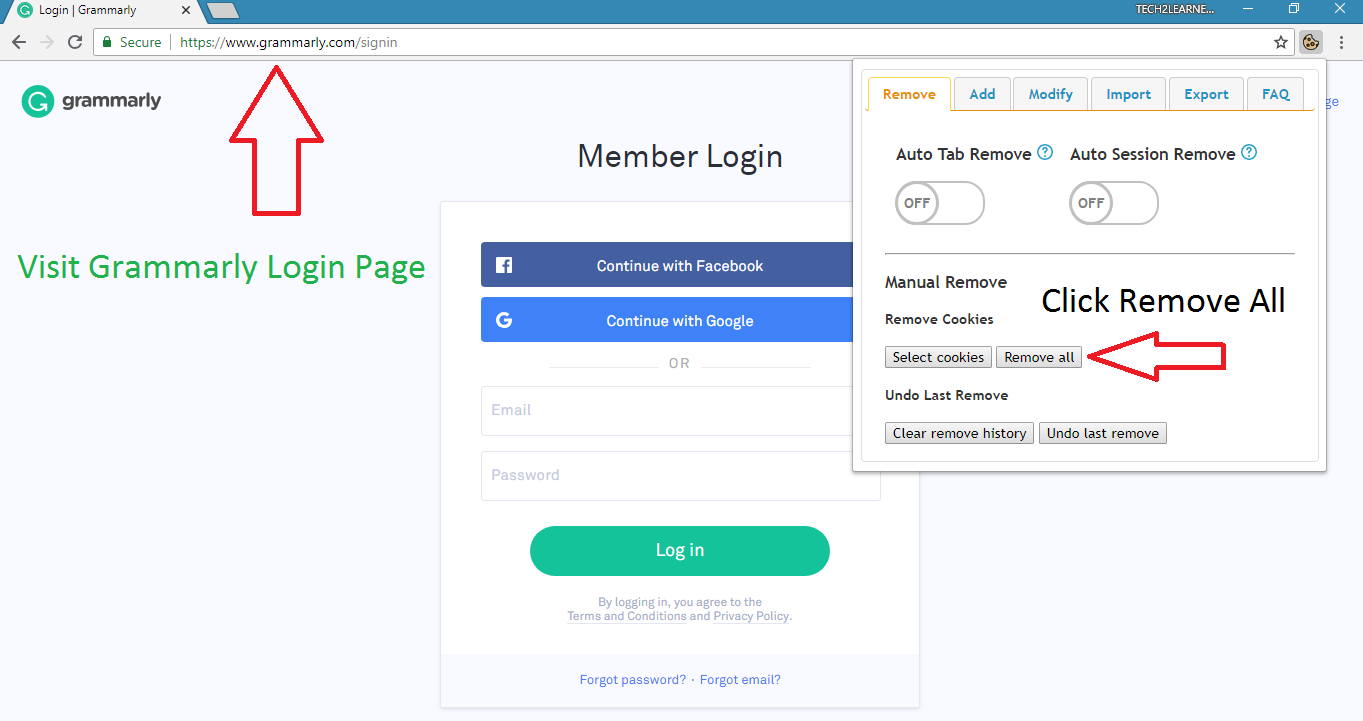The image size is (1363, 721).
Task: Switch to the Remove tab
Action: click(909, 94)
